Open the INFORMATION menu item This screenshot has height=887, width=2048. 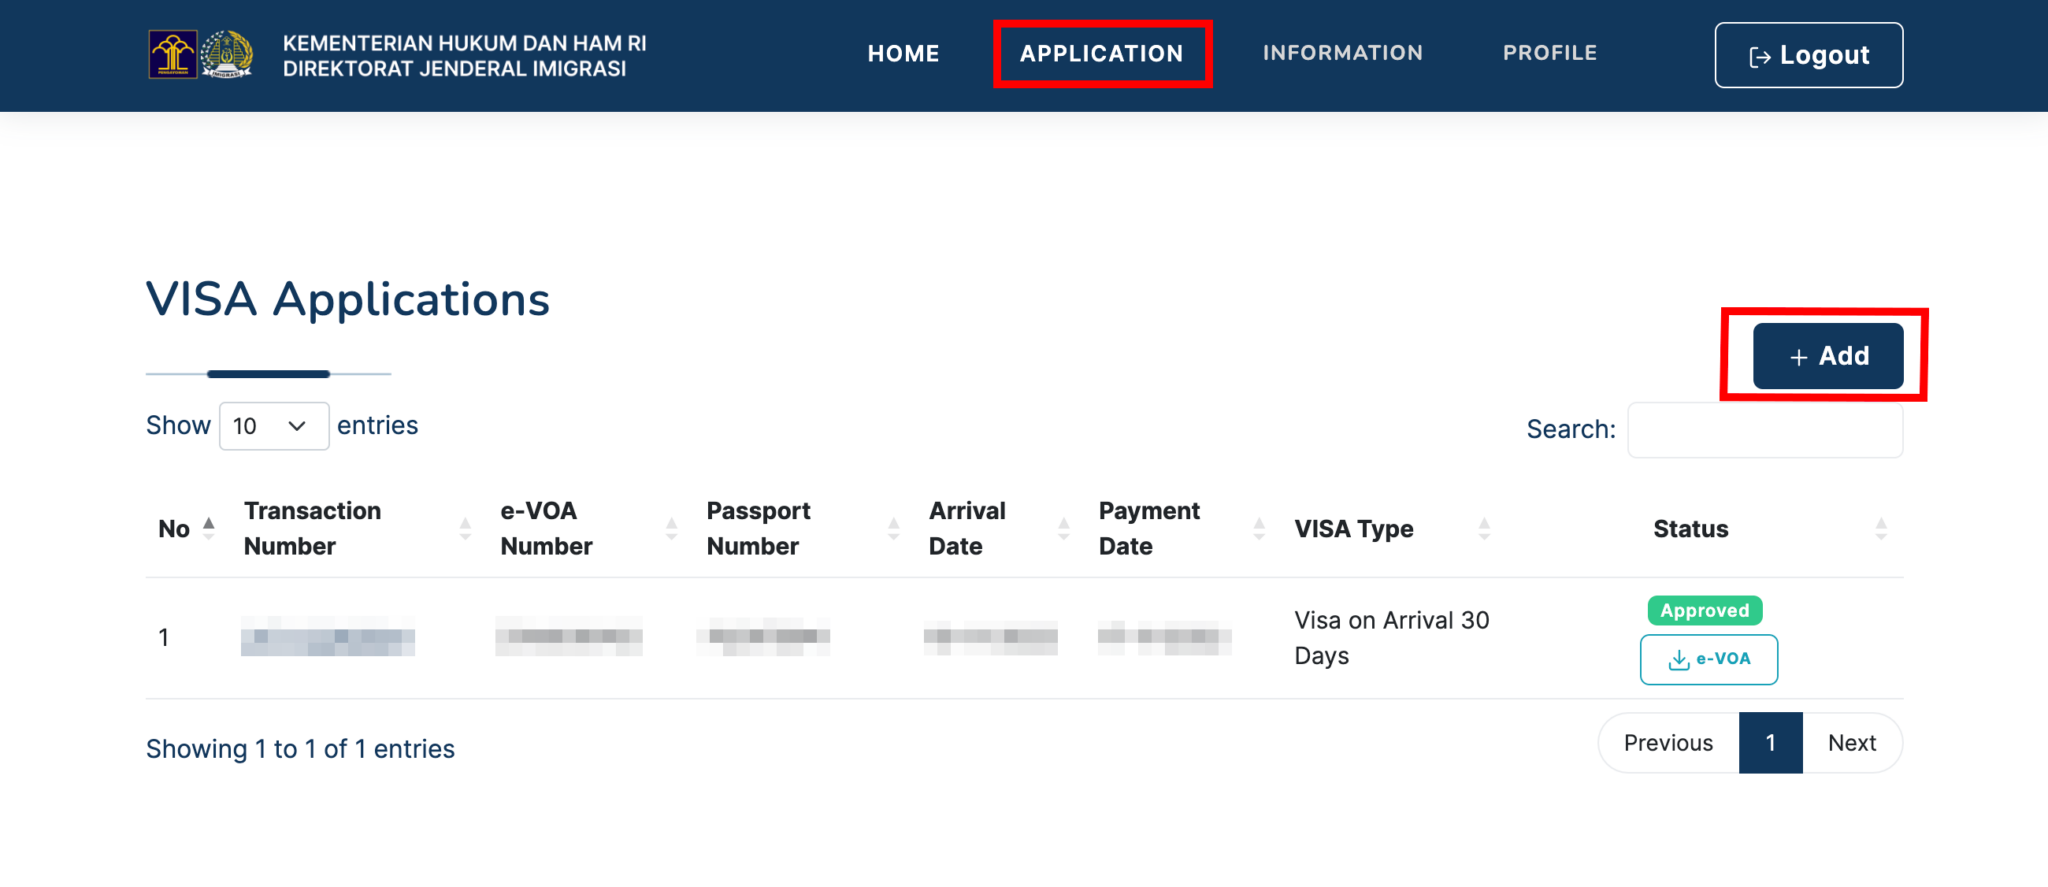coord(1343,53)
